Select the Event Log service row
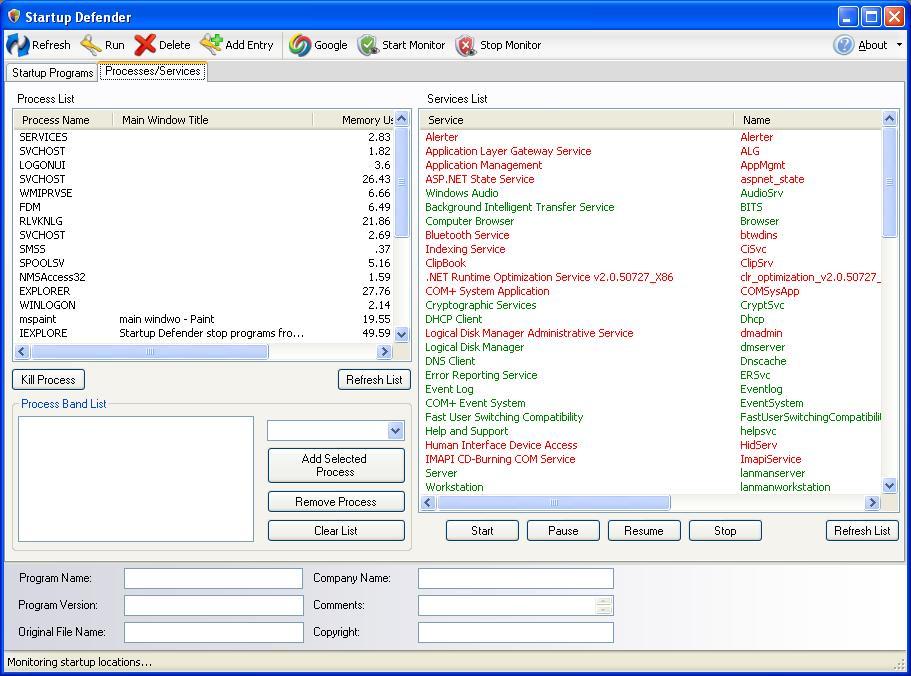Image resolution: width=911 pixels, height=676 pixels. point(651,389)
